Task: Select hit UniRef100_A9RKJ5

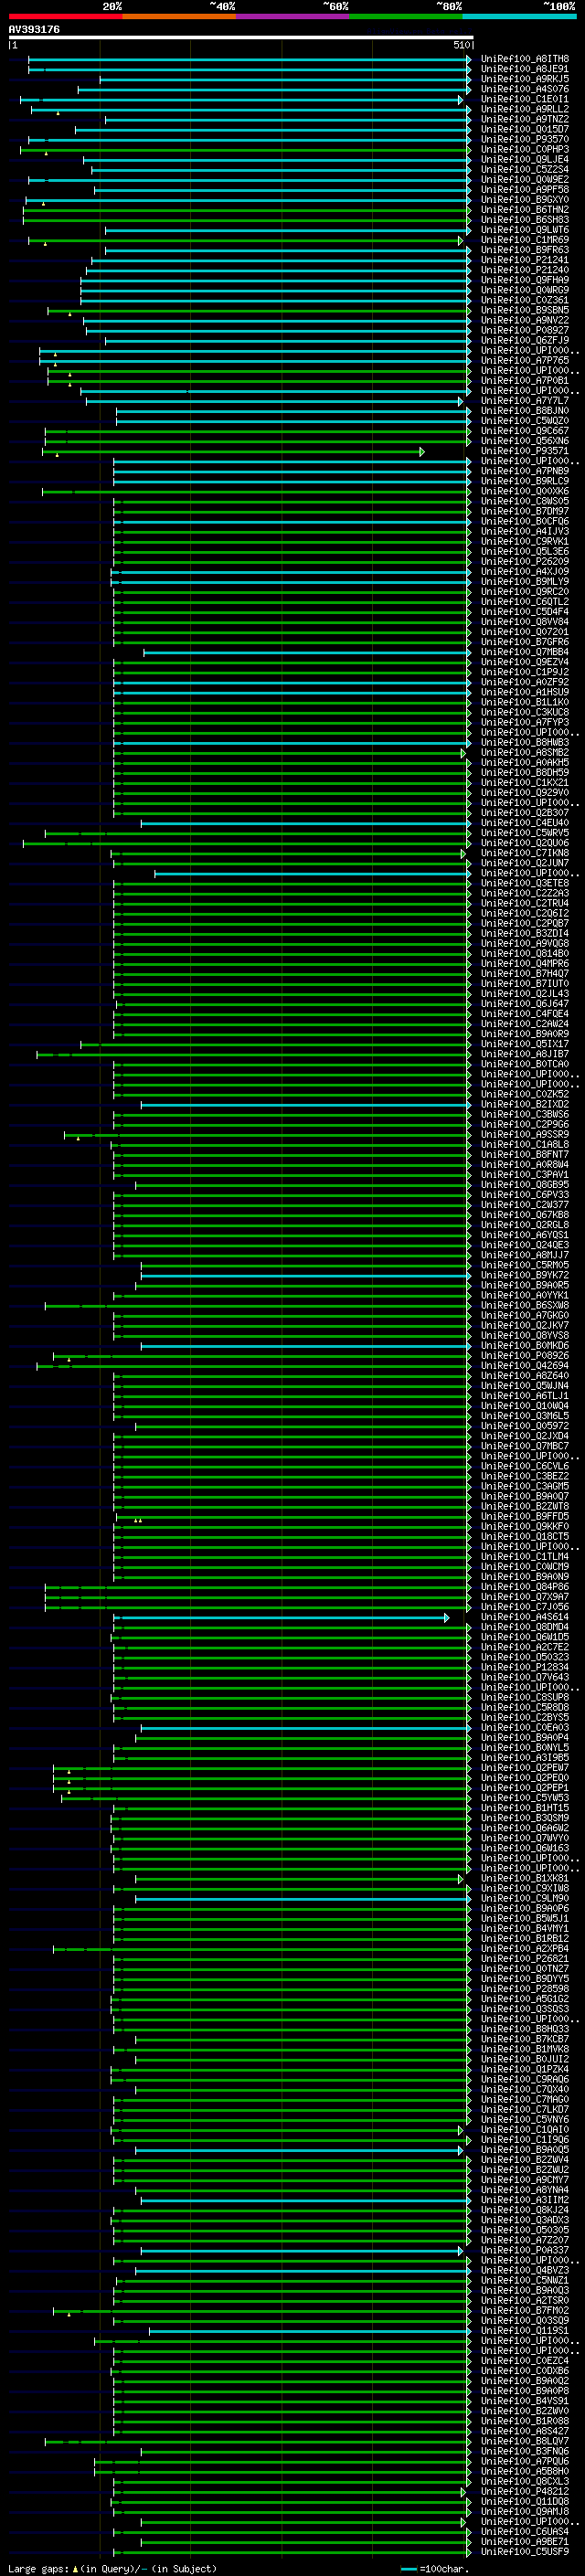Action: pos(525,79)
